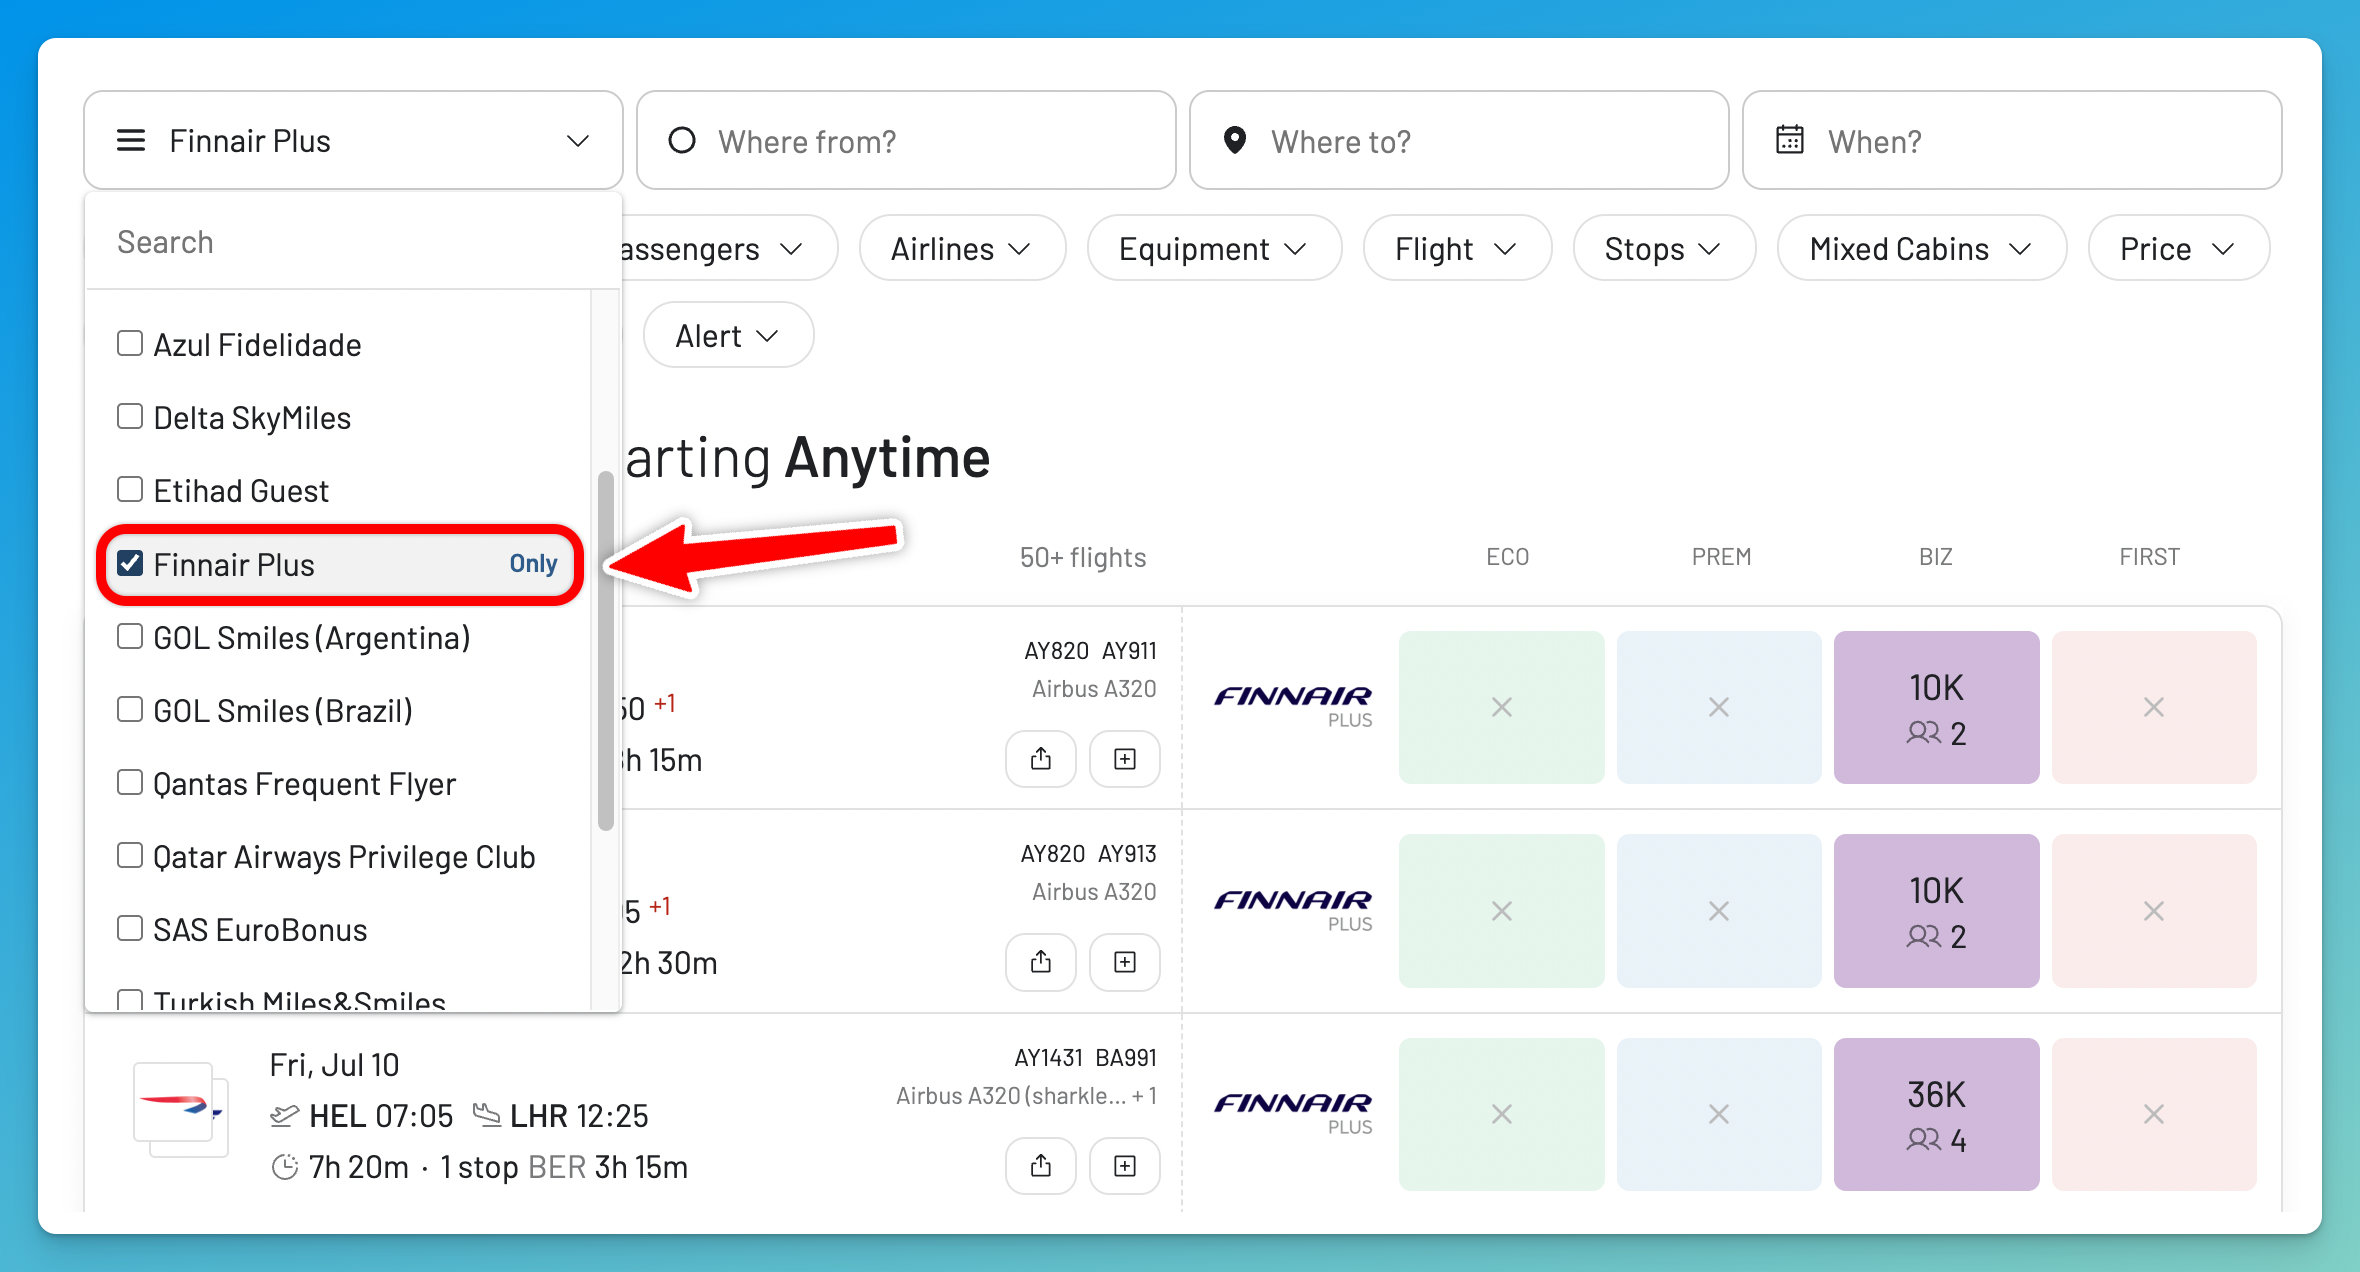Click the unavailable PREM cell on the AY911 row
The width and height of the screenshot is (2360, 1272).
(x=1719, y=707)
